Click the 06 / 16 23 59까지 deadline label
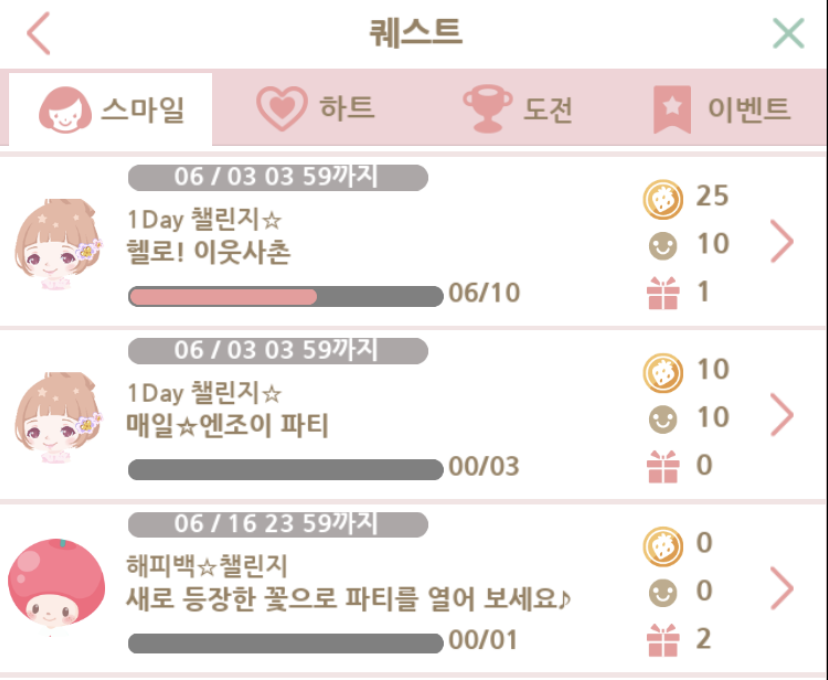Screen dimensions: 828x680 [x=278, y=524]
